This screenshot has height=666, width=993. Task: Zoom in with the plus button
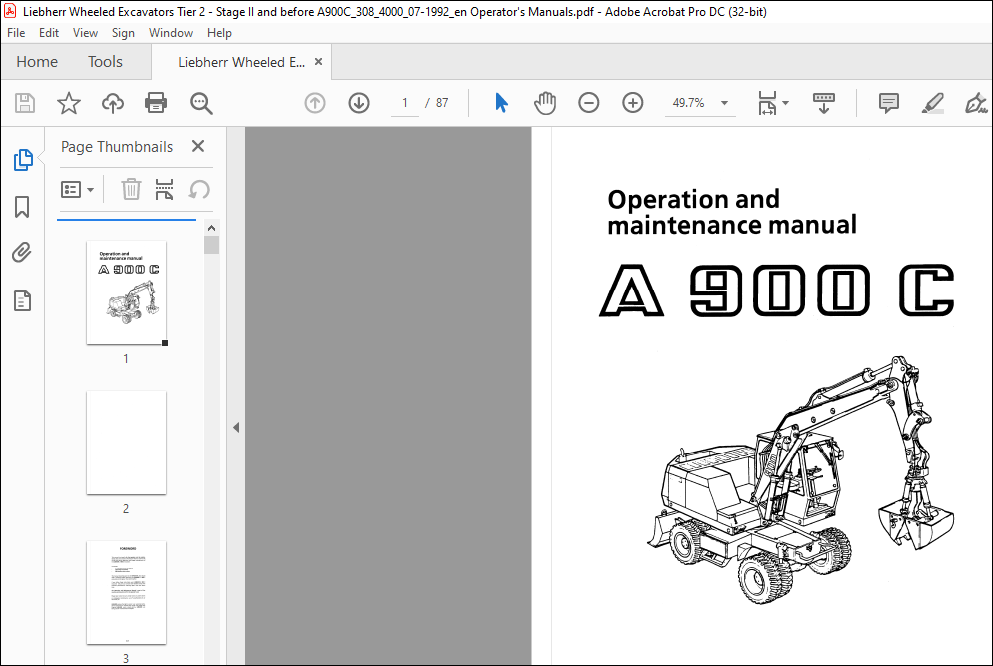[x=633, y=103]
